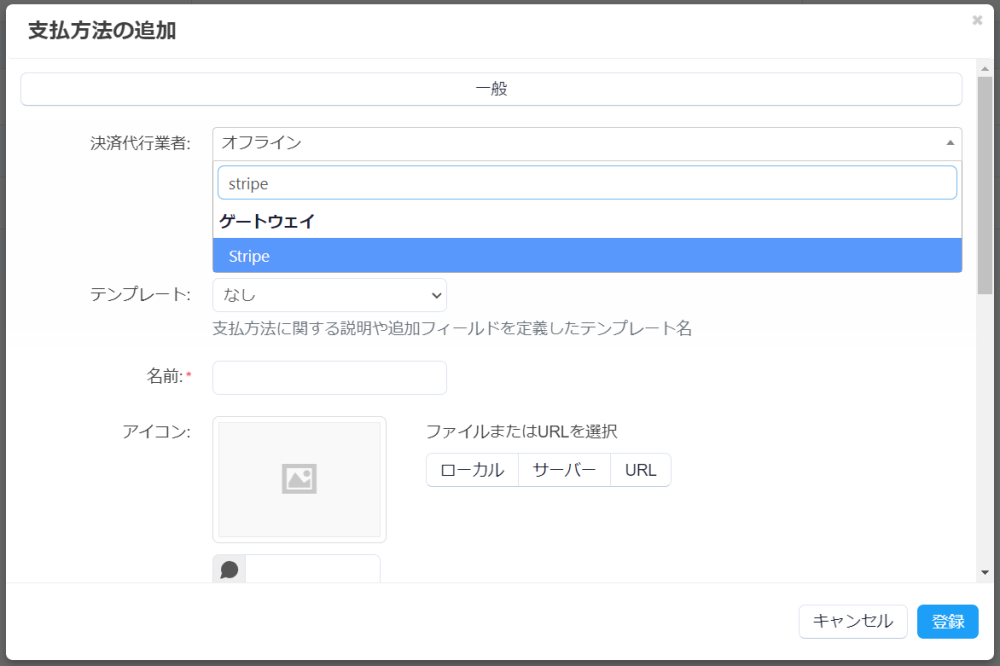This screenshot has width=1000, height=666.
Task: Choose ローカル file source
Action: pos(472,470)
